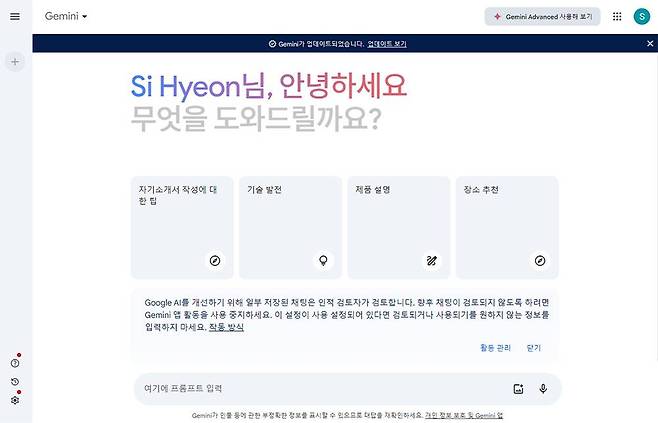Open the settings gear icon

pyautogui.click(x=15, y=400)
